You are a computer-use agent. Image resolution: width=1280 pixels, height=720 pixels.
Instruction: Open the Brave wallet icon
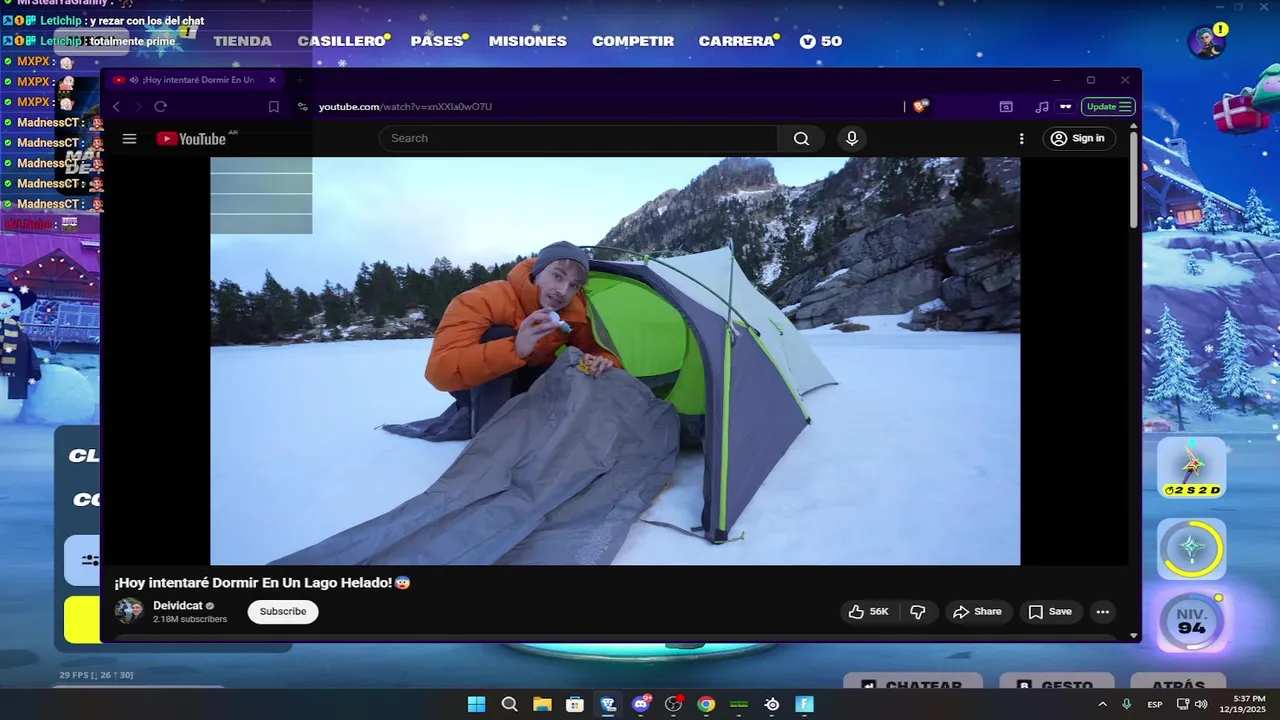pos(1066,107)
